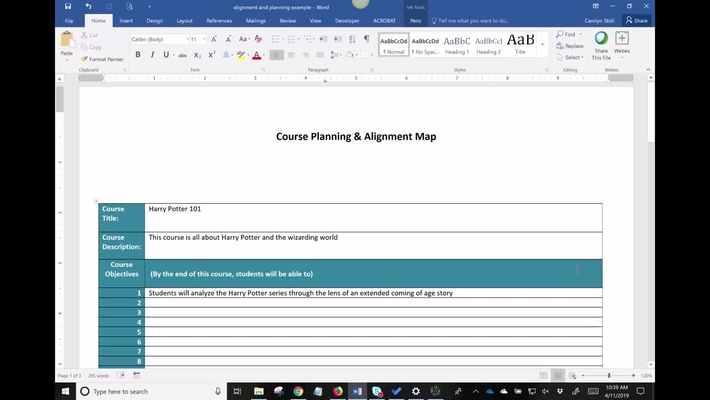Viewport: 710px width, 400px height.
Task: Open the Paragraph dialog launcher
Action: [x=371, y=70]
